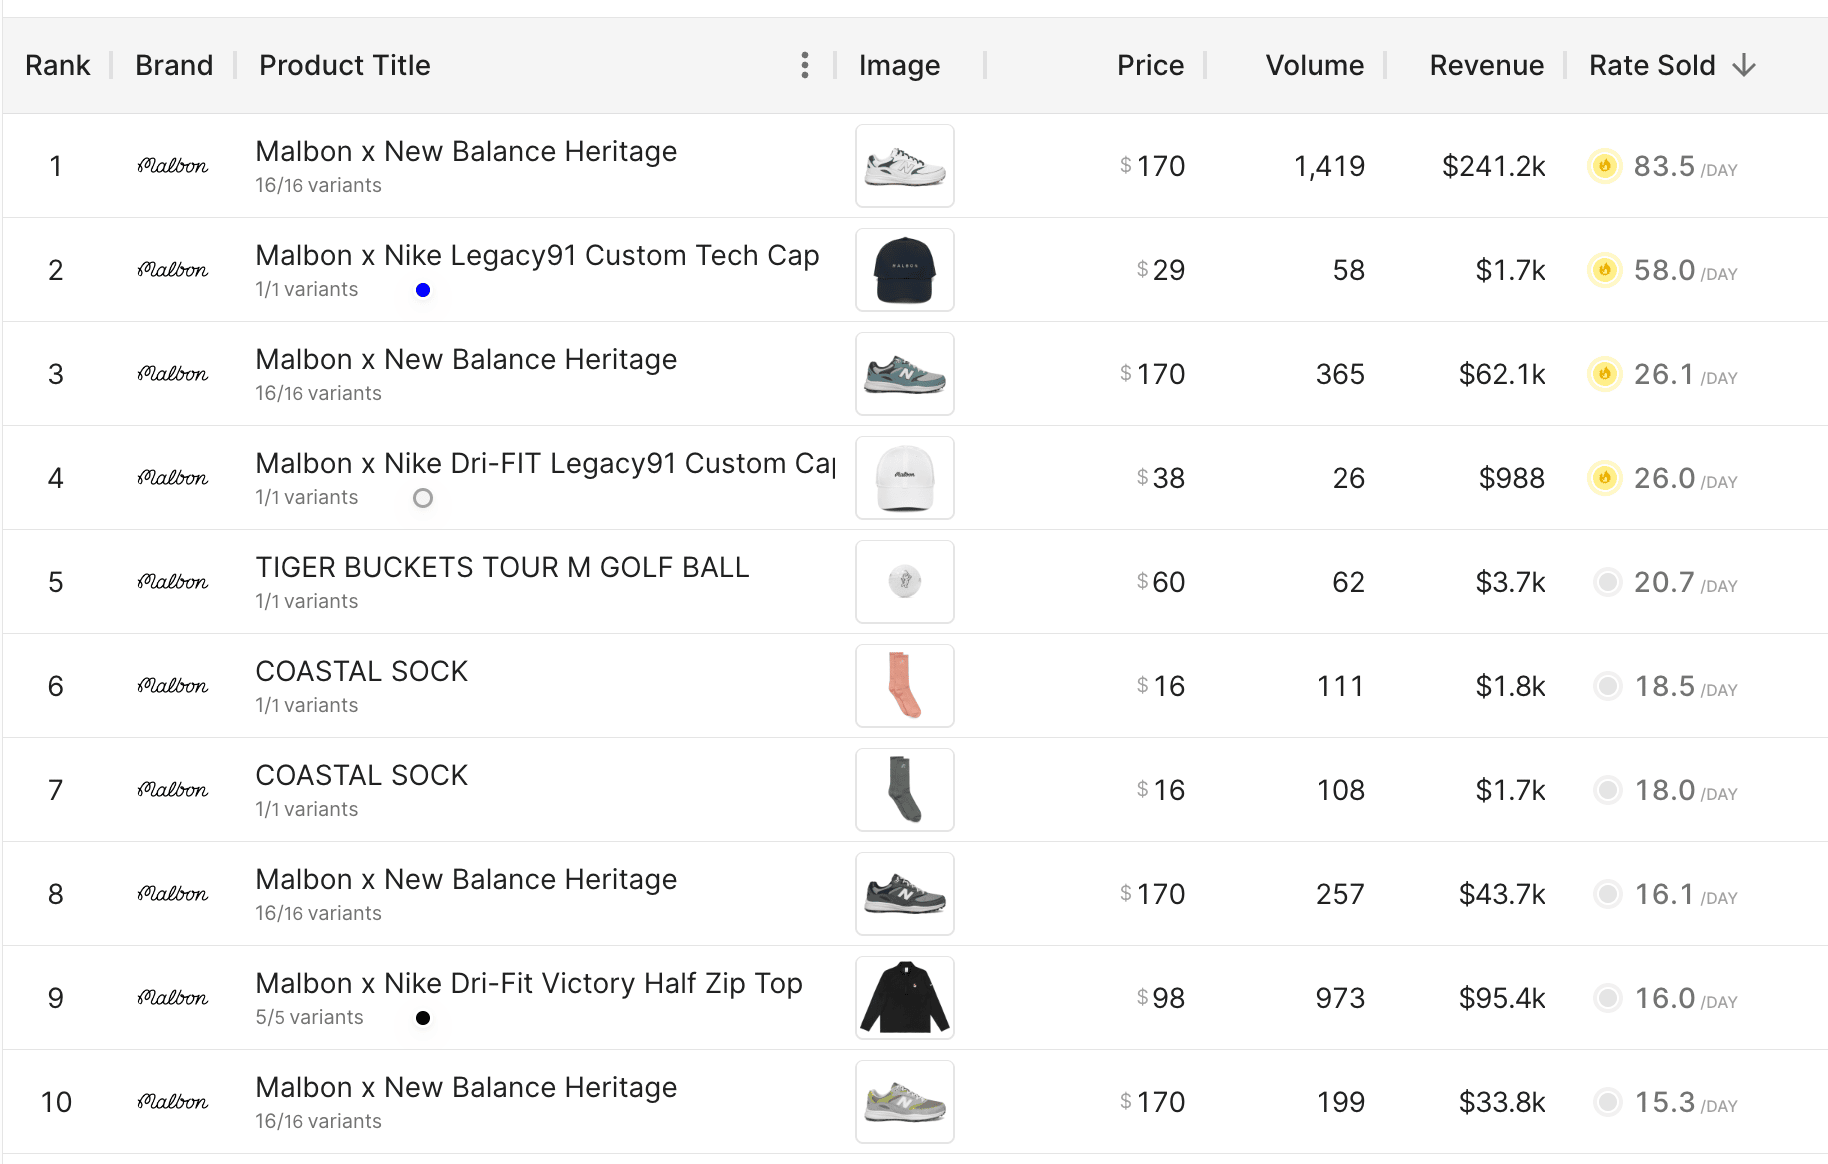The width and height of the screenshot is (1828, 1164).
Task: Click the Malbon brand logo in rank 7
Action: (173, 790)
